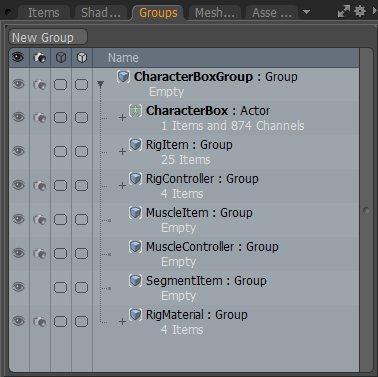Click the render camera icon for RigController
Image resolution: width=378 pixels, height=377 pixels.
coord(40,186)
